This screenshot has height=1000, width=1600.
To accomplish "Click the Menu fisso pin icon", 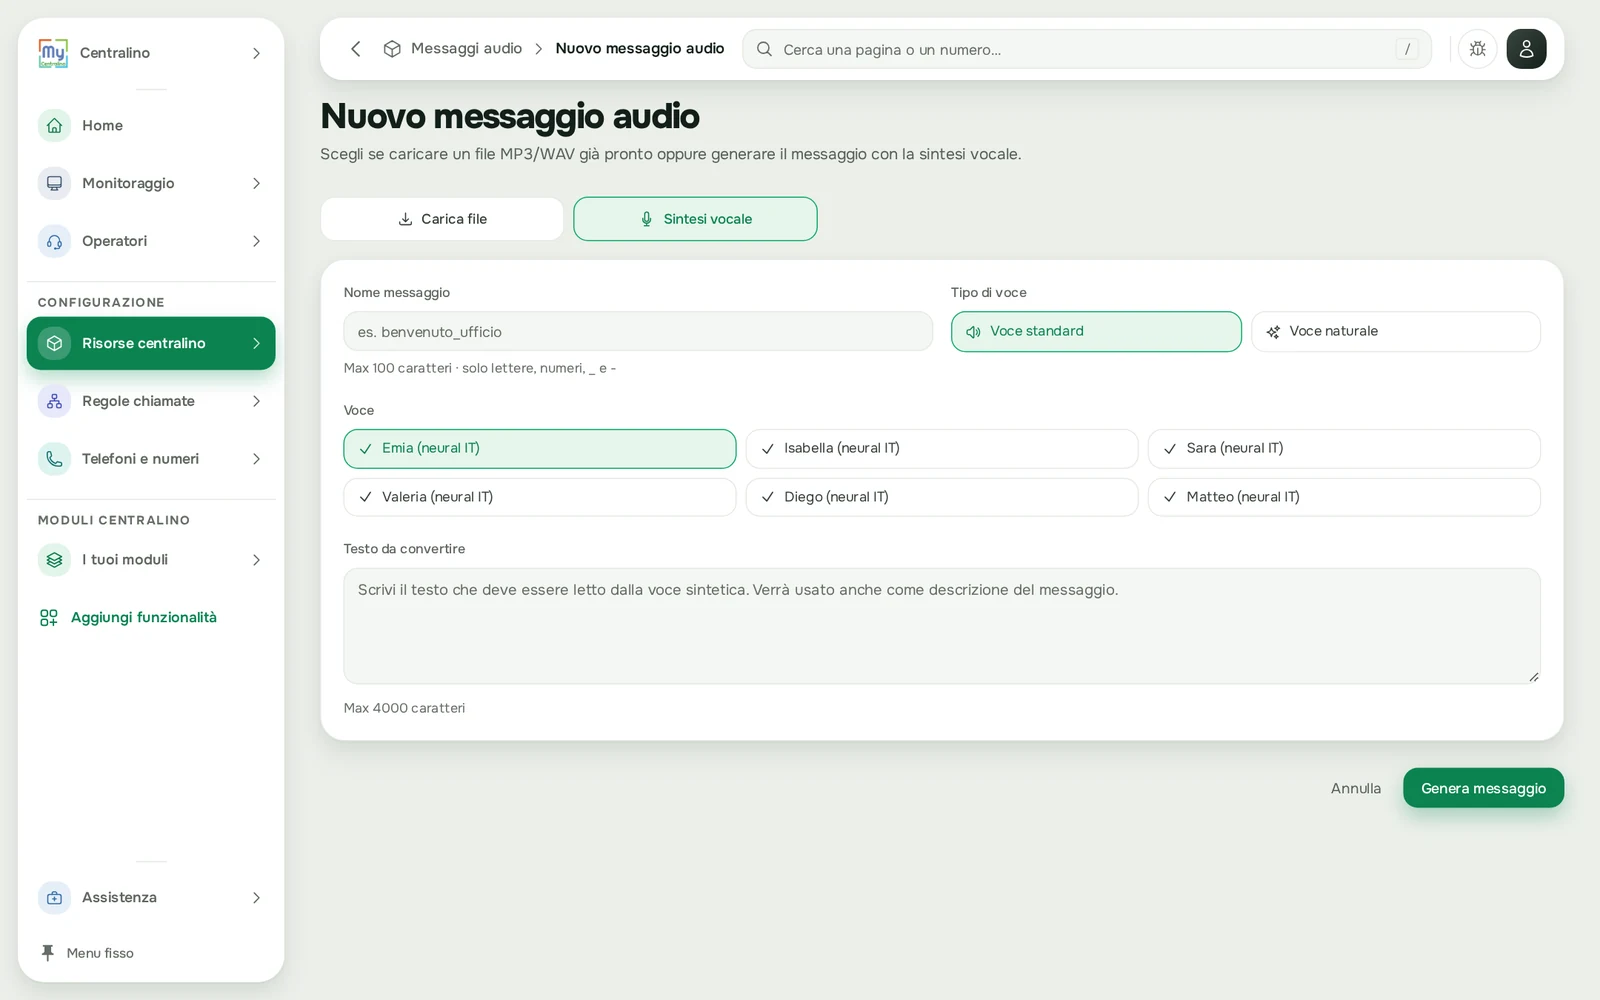I will click(47, 953).
